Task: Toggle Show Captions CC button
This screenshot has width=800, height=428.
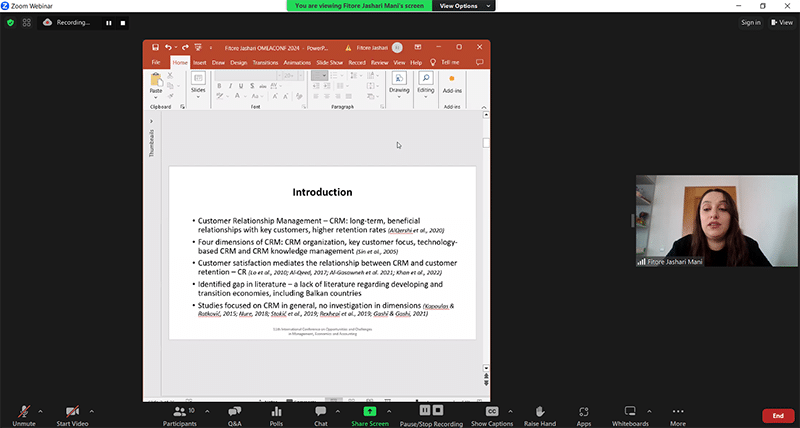Action: (491, 410)
